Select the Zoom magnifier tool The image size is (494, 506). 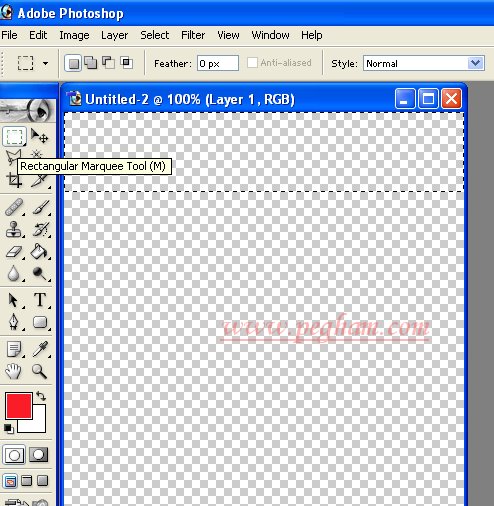click(39, 371)
